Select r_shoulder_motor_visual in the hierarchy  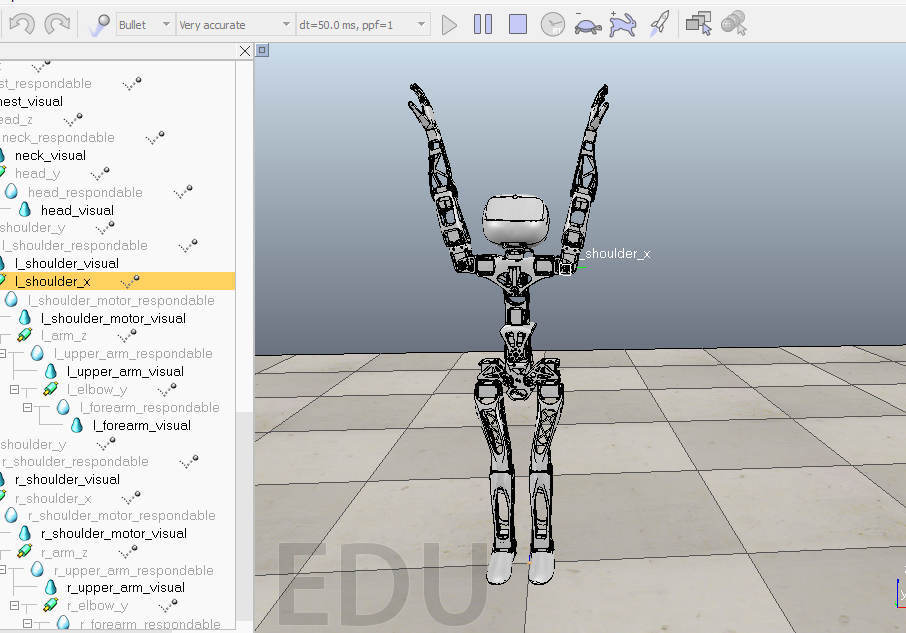pyautogui.click(x=113, y=533)
